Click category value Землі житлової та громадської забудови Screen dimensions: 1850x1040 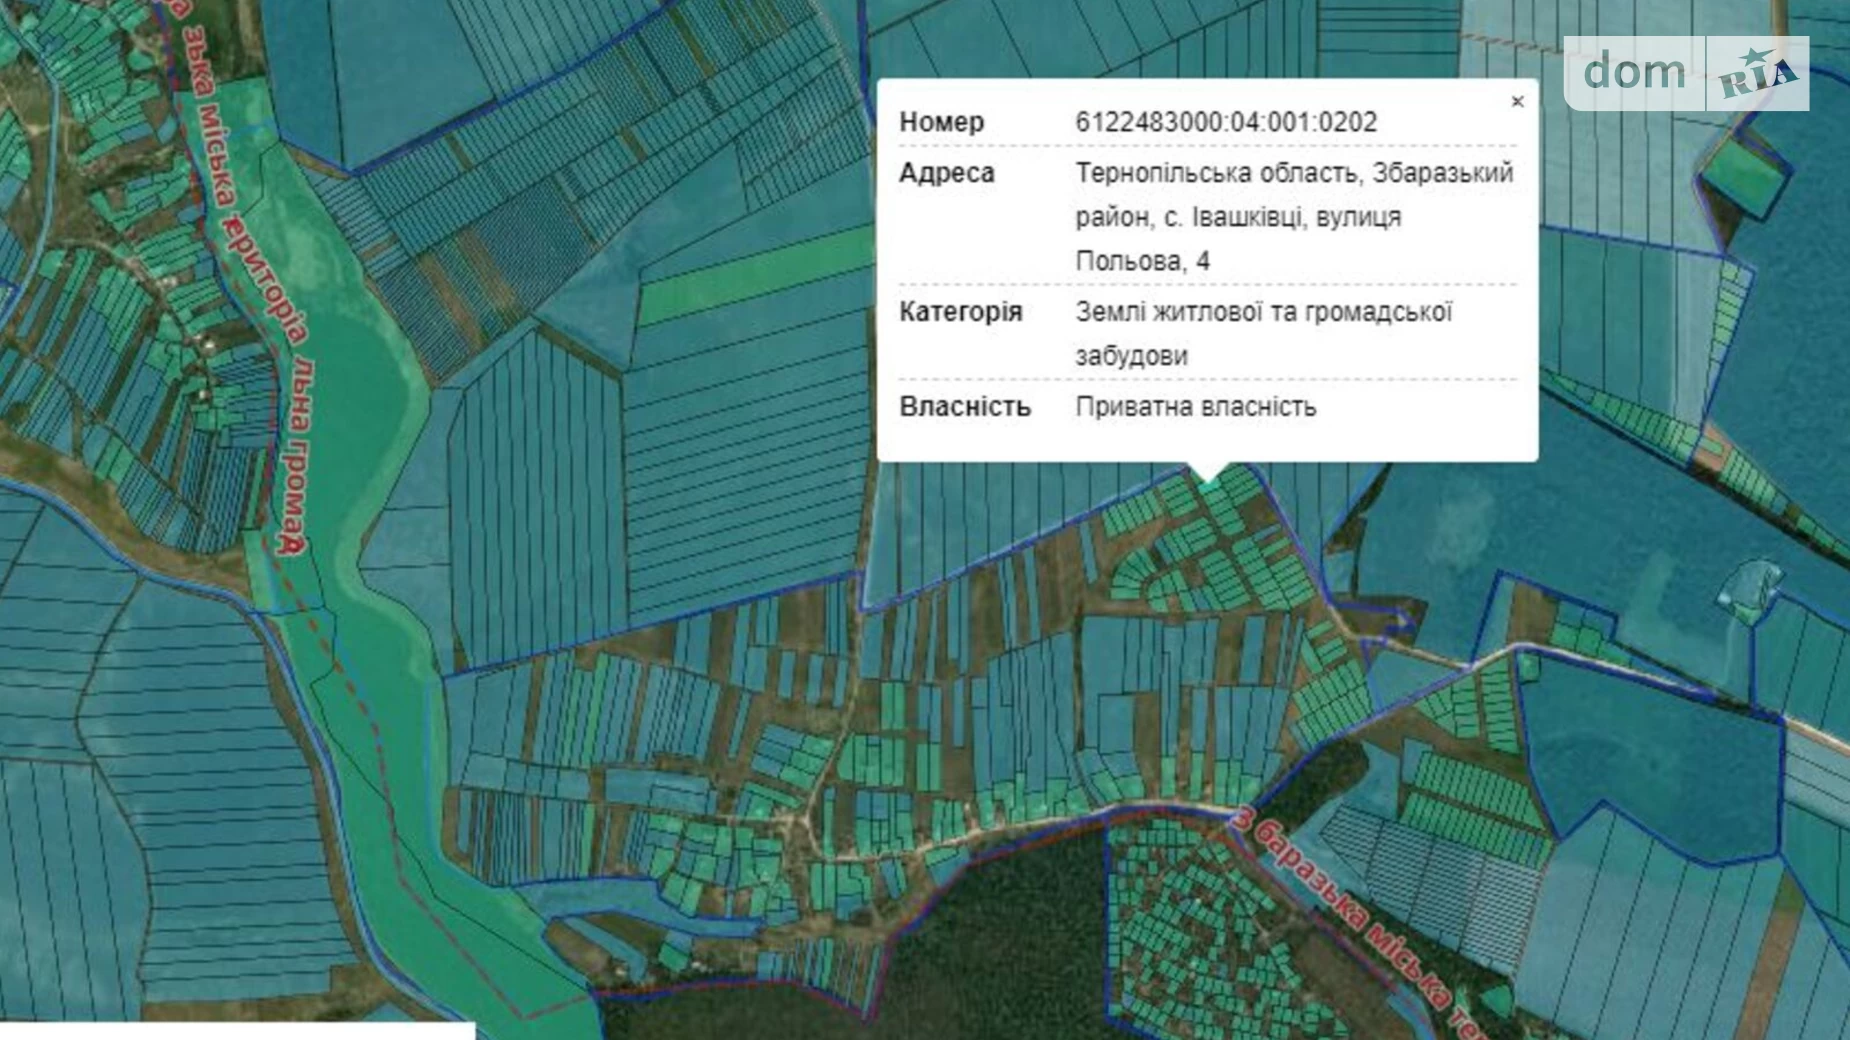point(1263,333)
